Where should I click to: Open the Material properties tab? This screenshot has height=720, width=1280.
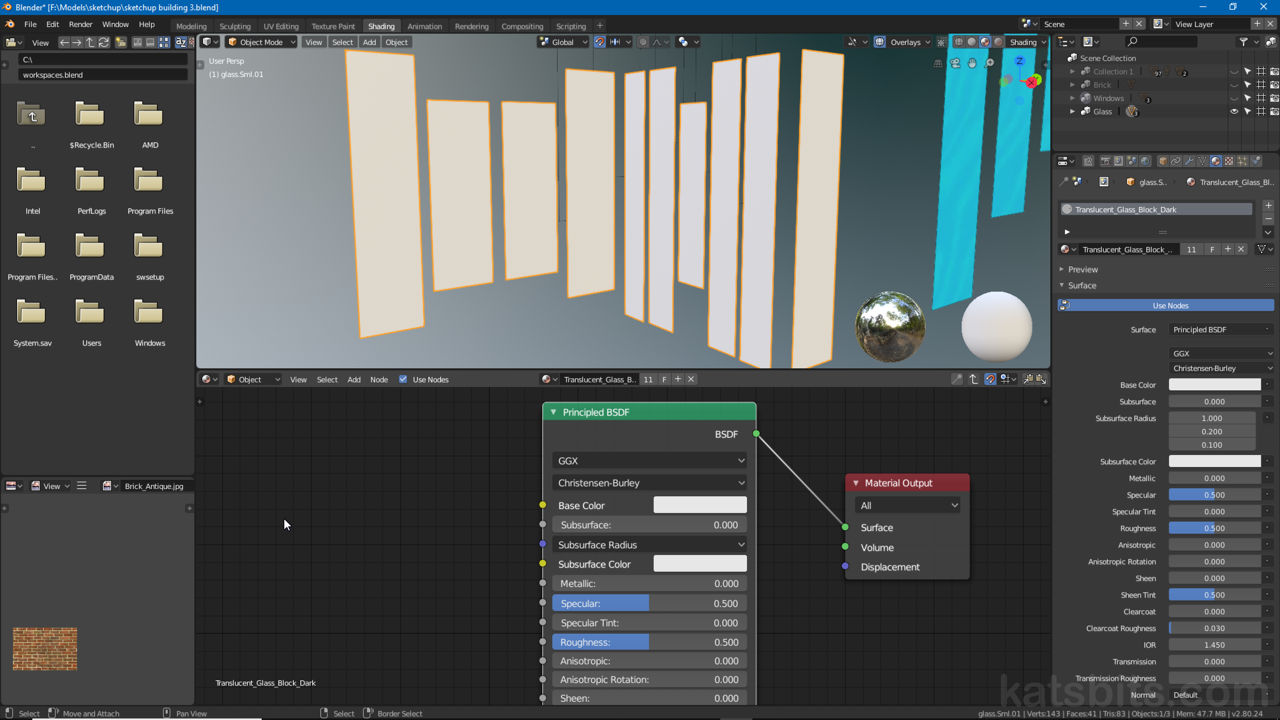(x=1215, y=161)
